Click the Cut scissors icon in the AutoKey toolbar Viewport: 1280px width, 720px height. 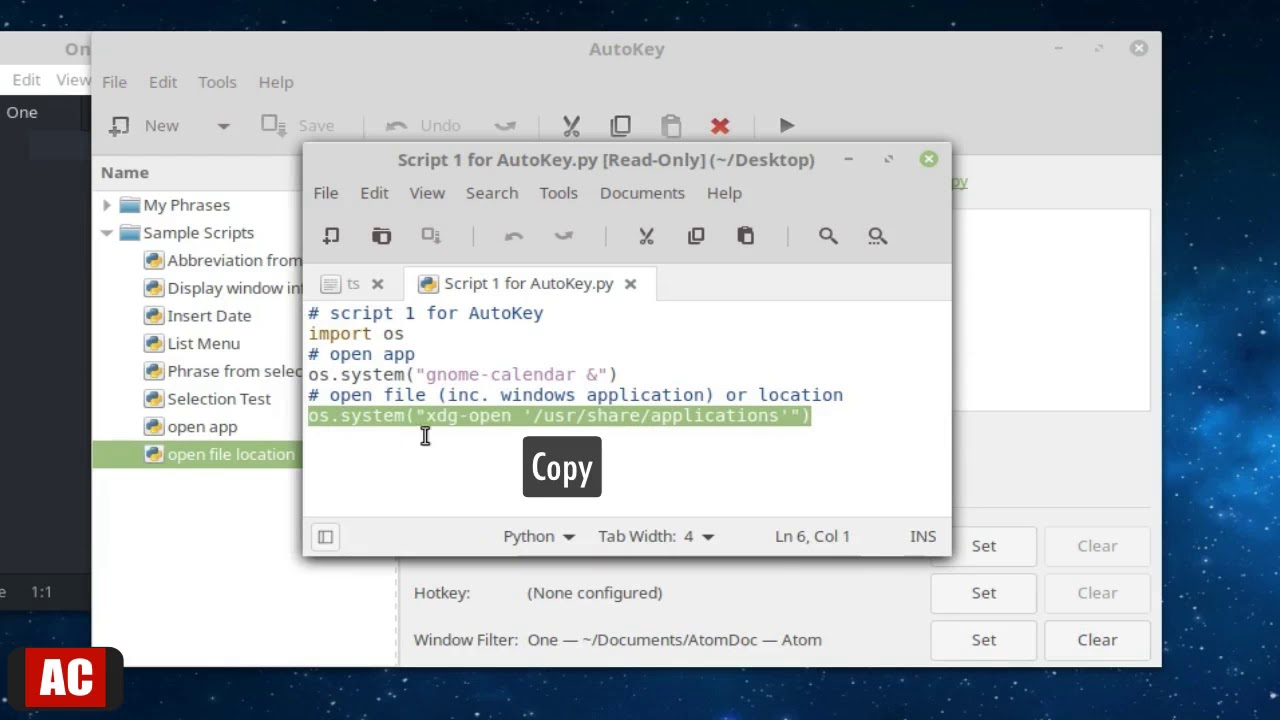point(571,126)
